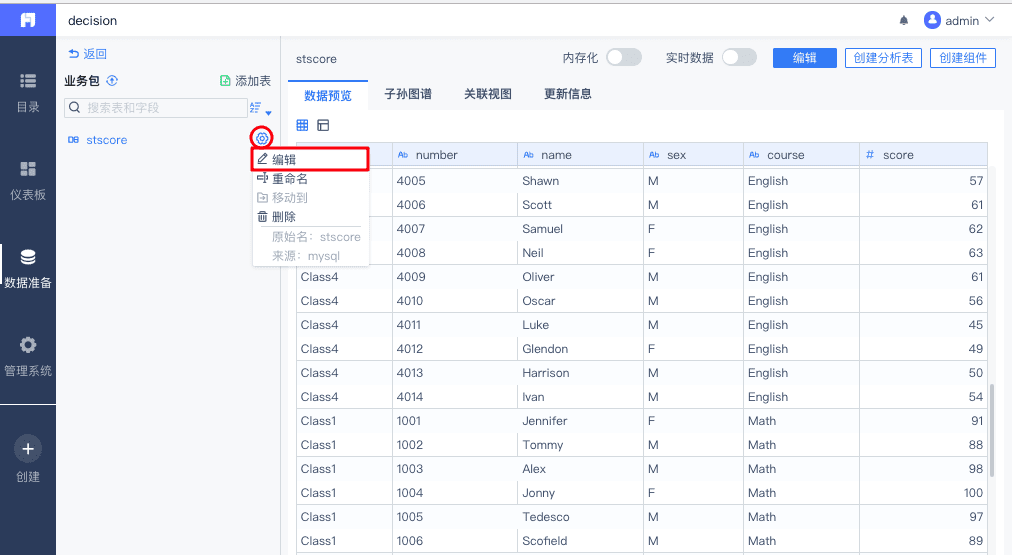Click the FineBI logo icon
Image resolution: width=1012 pixels, height=555 pixels.
coord(28,20)
